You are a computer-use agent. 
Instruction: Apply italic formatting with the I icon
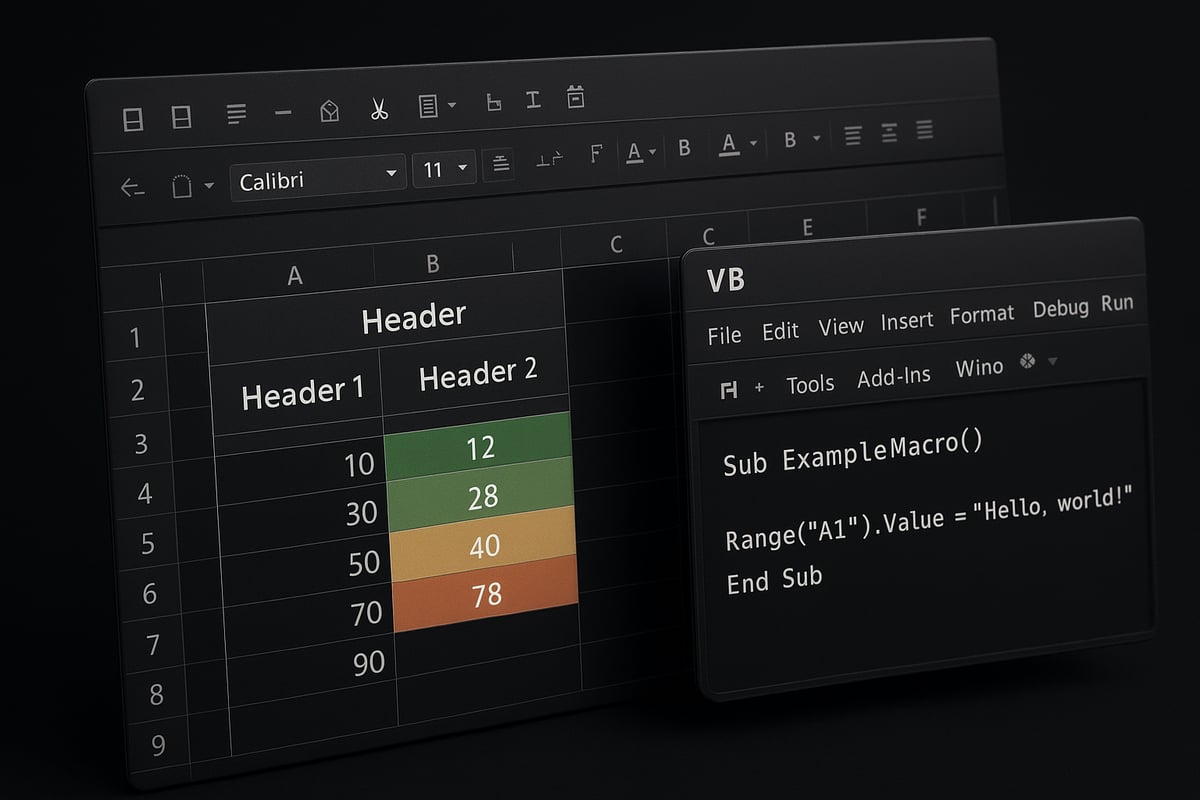[x=533, y=99]
